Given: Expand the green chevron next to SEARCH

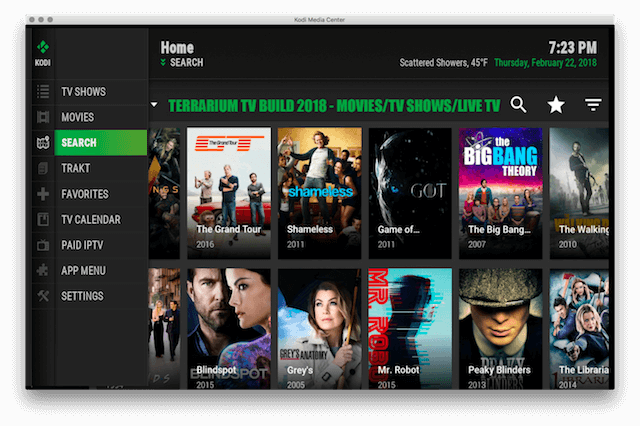Looking at the screenshot, I should 163,62.
